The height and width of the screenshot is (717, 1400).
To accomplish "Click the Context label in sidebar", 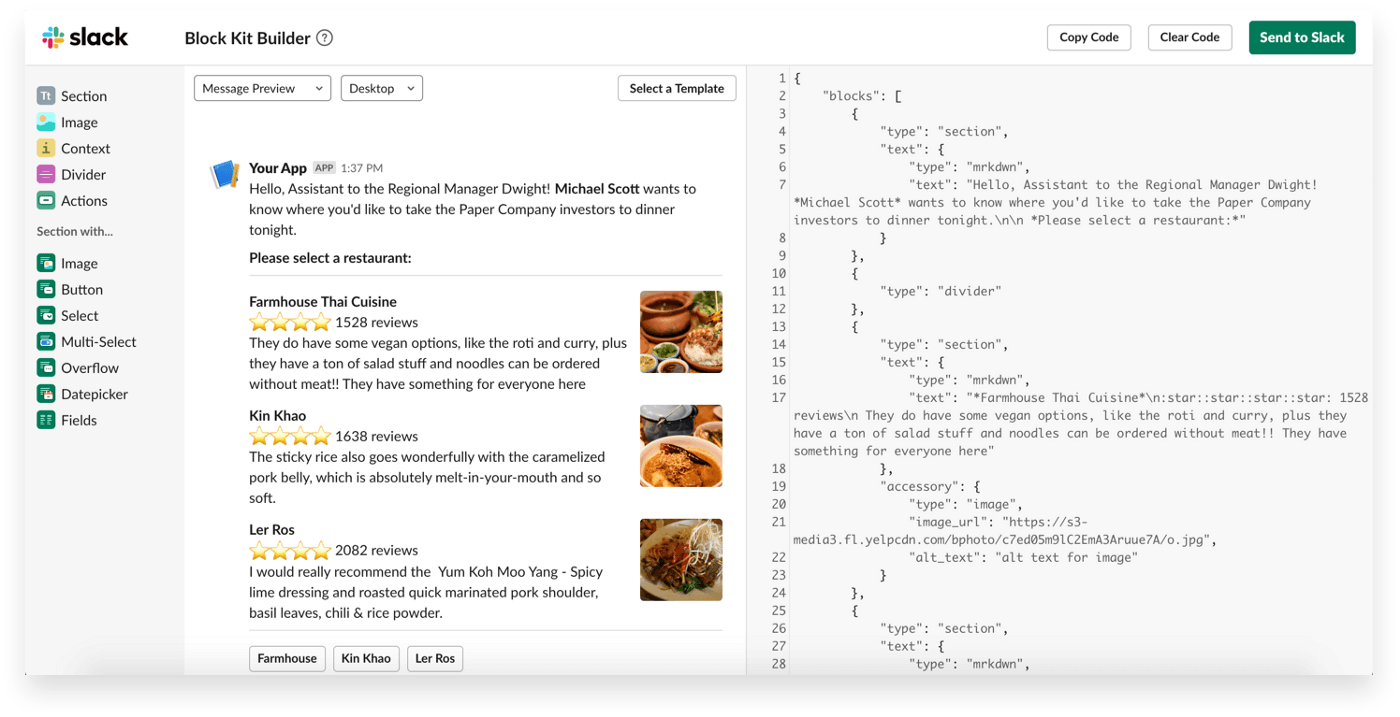I will coord(86,148).
